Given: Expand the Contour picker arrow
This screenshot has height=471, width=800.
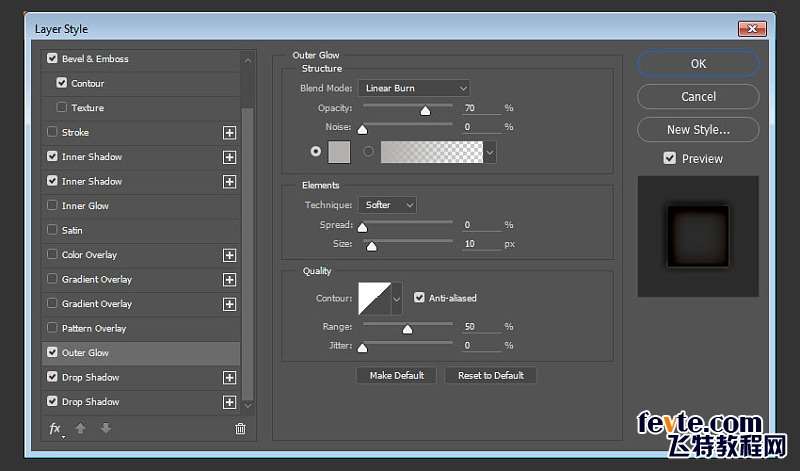Looking at the screenshot, I should point(396,299).
